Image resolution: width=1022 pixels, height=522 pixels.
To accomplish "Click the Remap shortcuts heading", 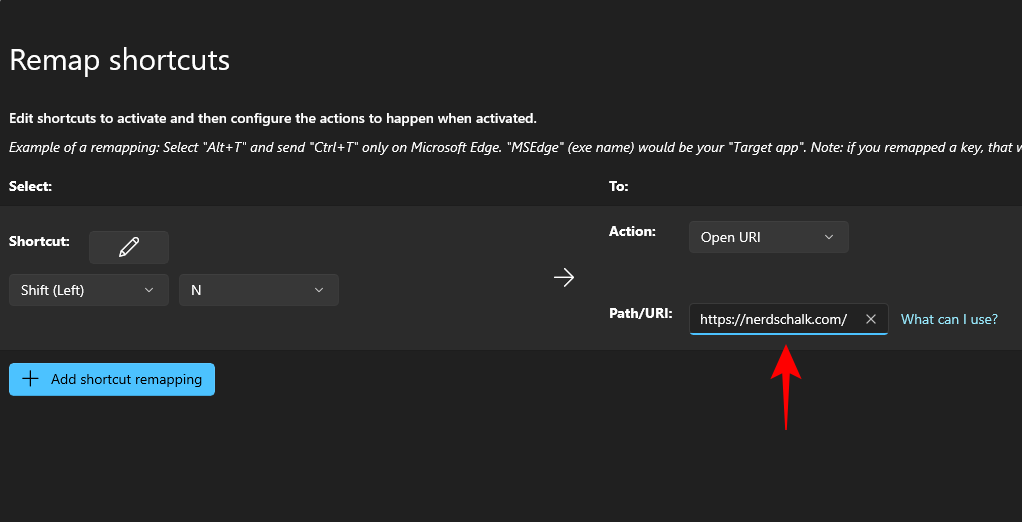I will coord(120,61).
